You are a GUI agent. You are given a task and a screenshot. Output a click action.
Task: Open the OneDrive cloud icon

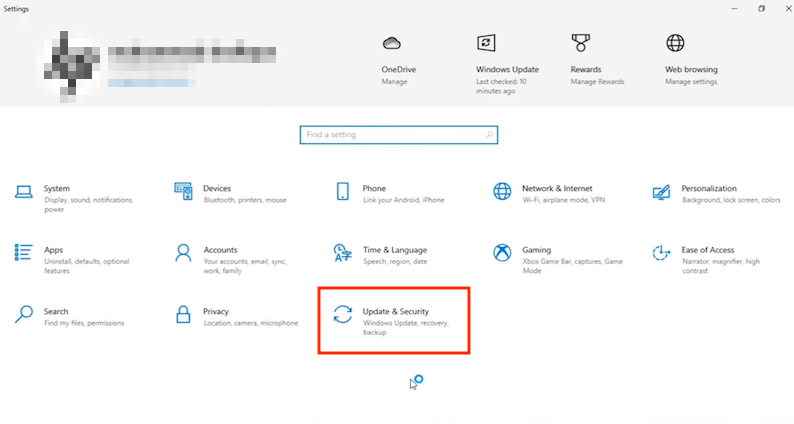[x=391, y=44]
